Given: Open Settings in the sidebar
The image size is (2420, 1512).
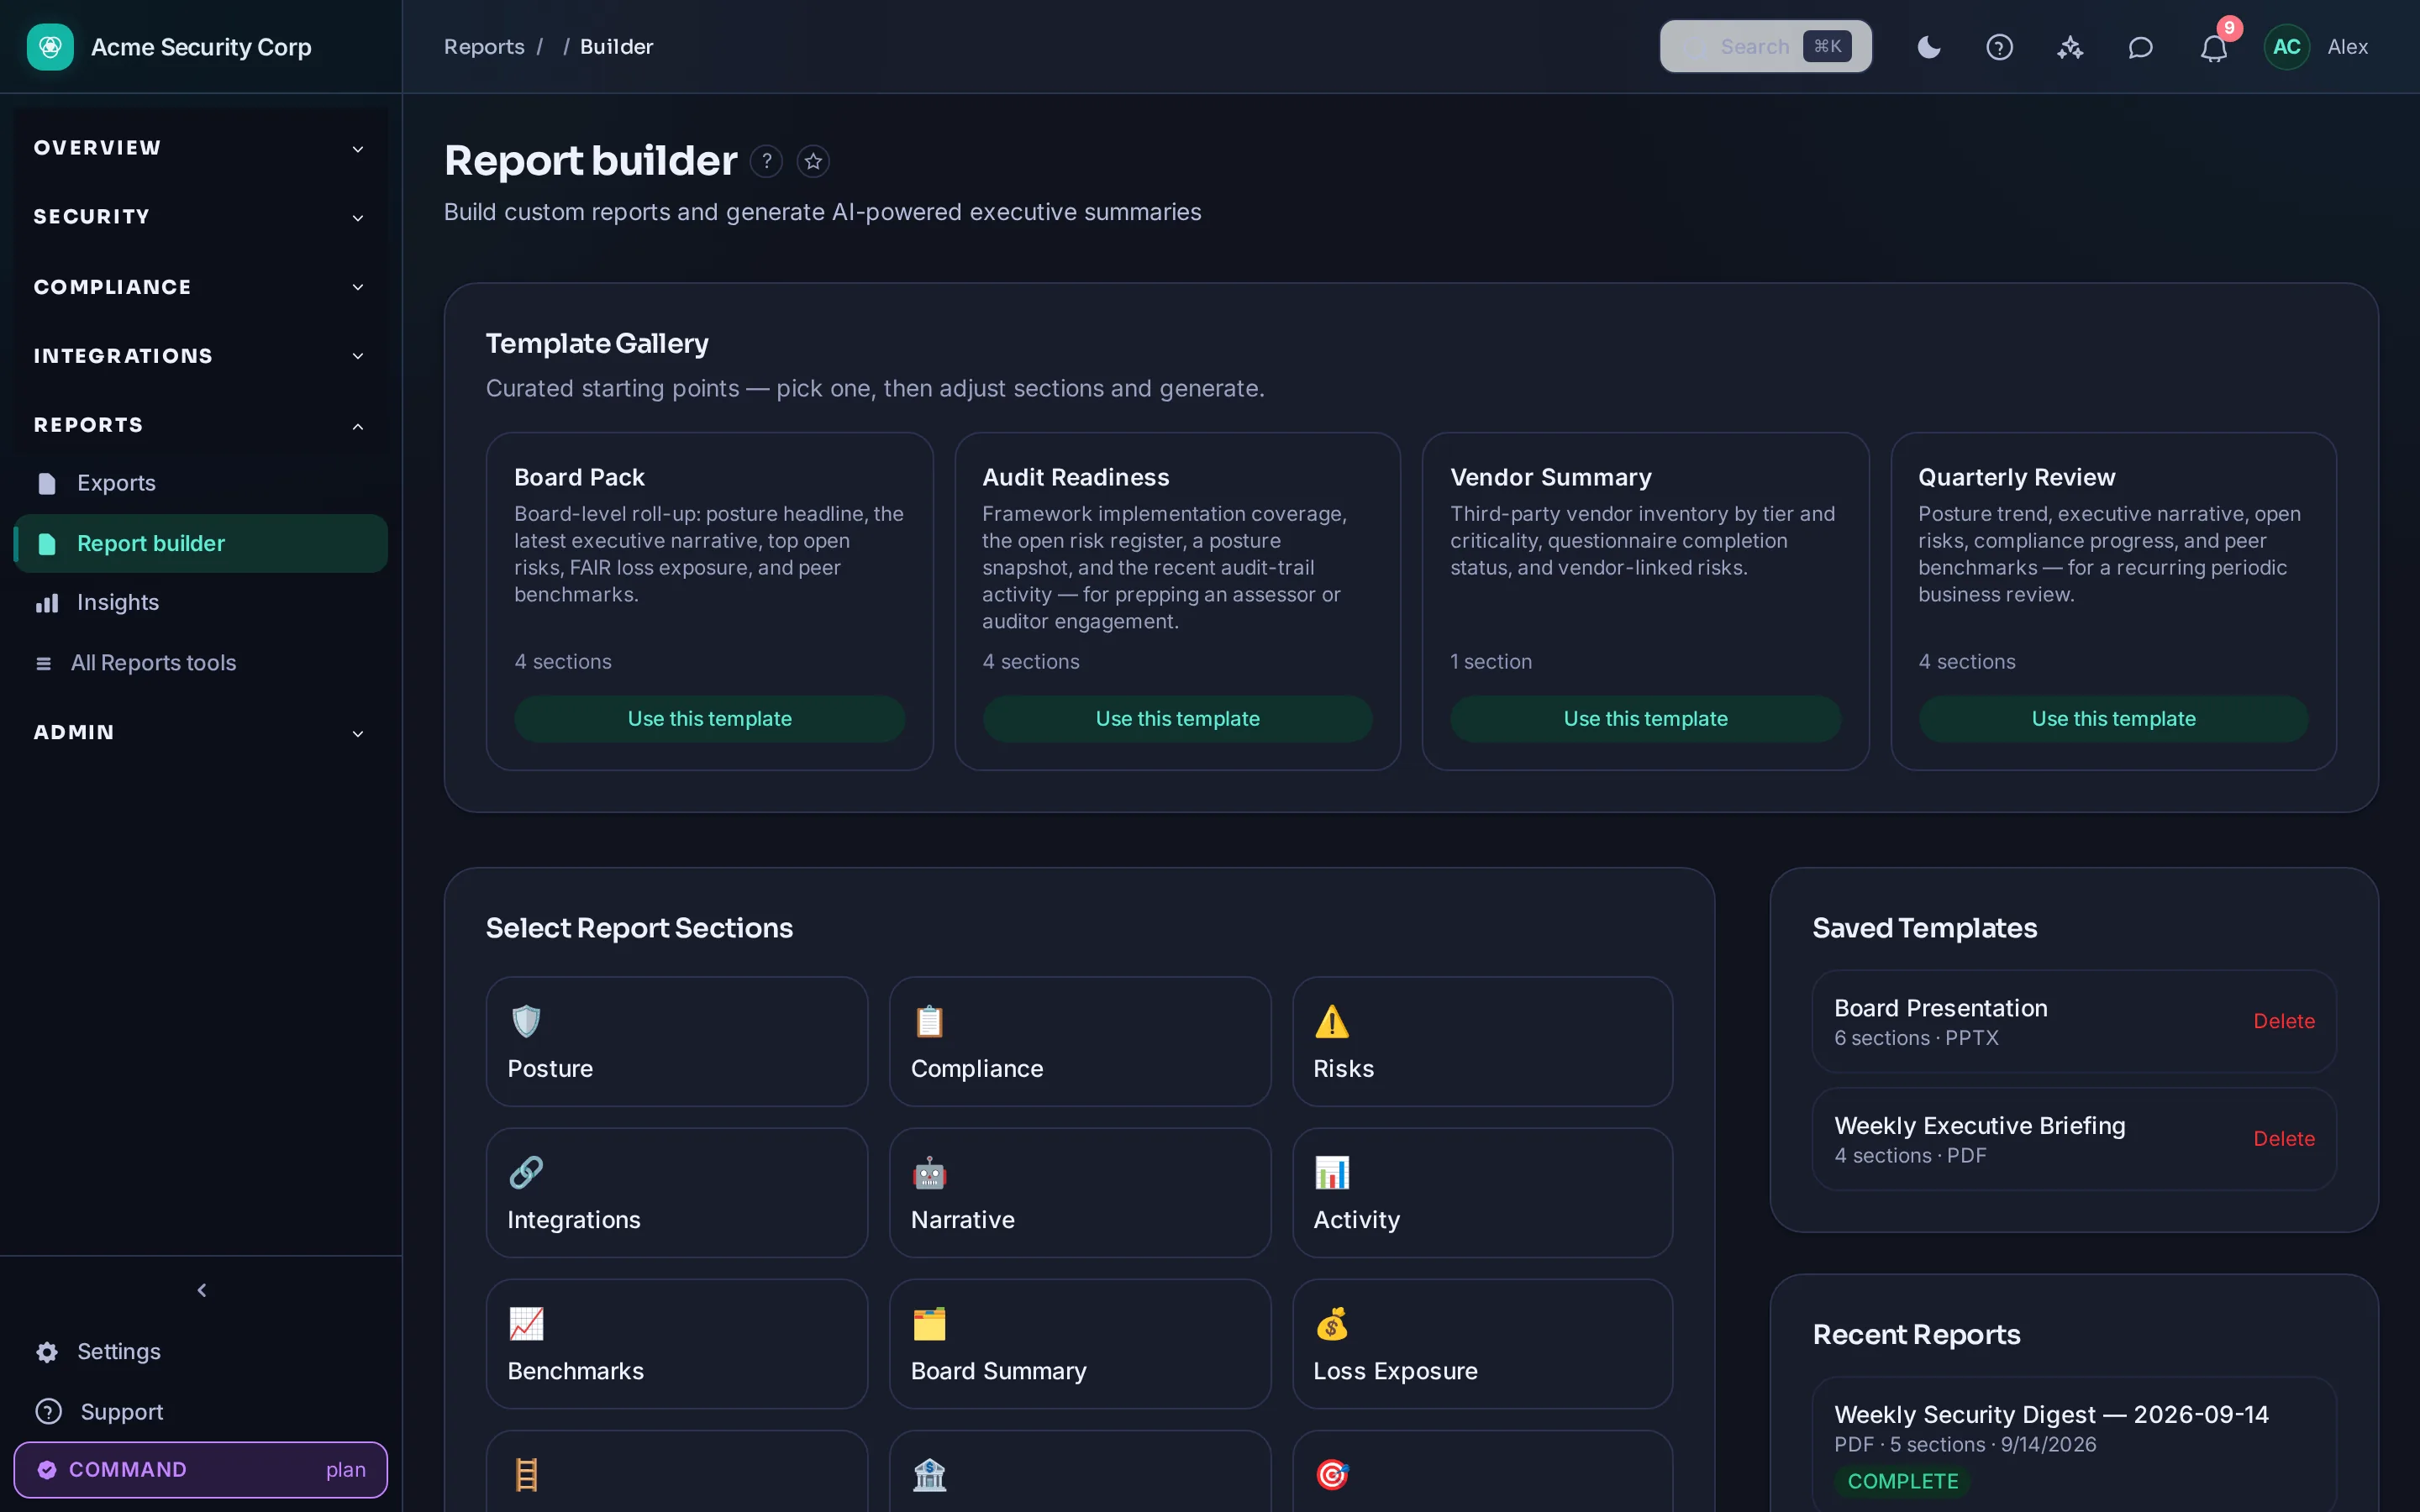Looking at the screenshot, I should point(200,1351).
